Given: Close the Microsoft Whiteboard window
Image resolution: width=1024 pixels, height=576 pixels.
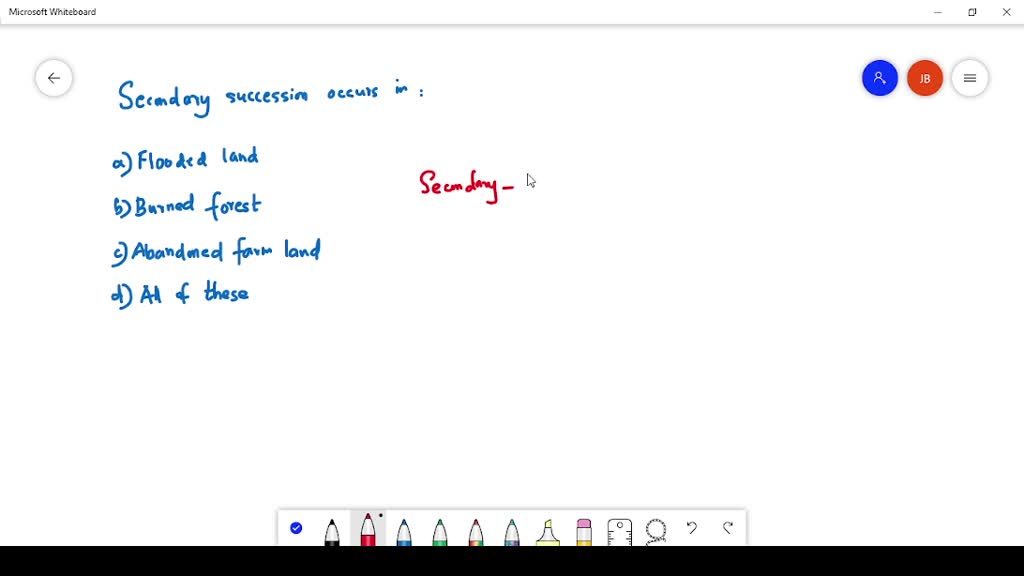Looking at the screenshot, I should click(x=1006, y=12).
